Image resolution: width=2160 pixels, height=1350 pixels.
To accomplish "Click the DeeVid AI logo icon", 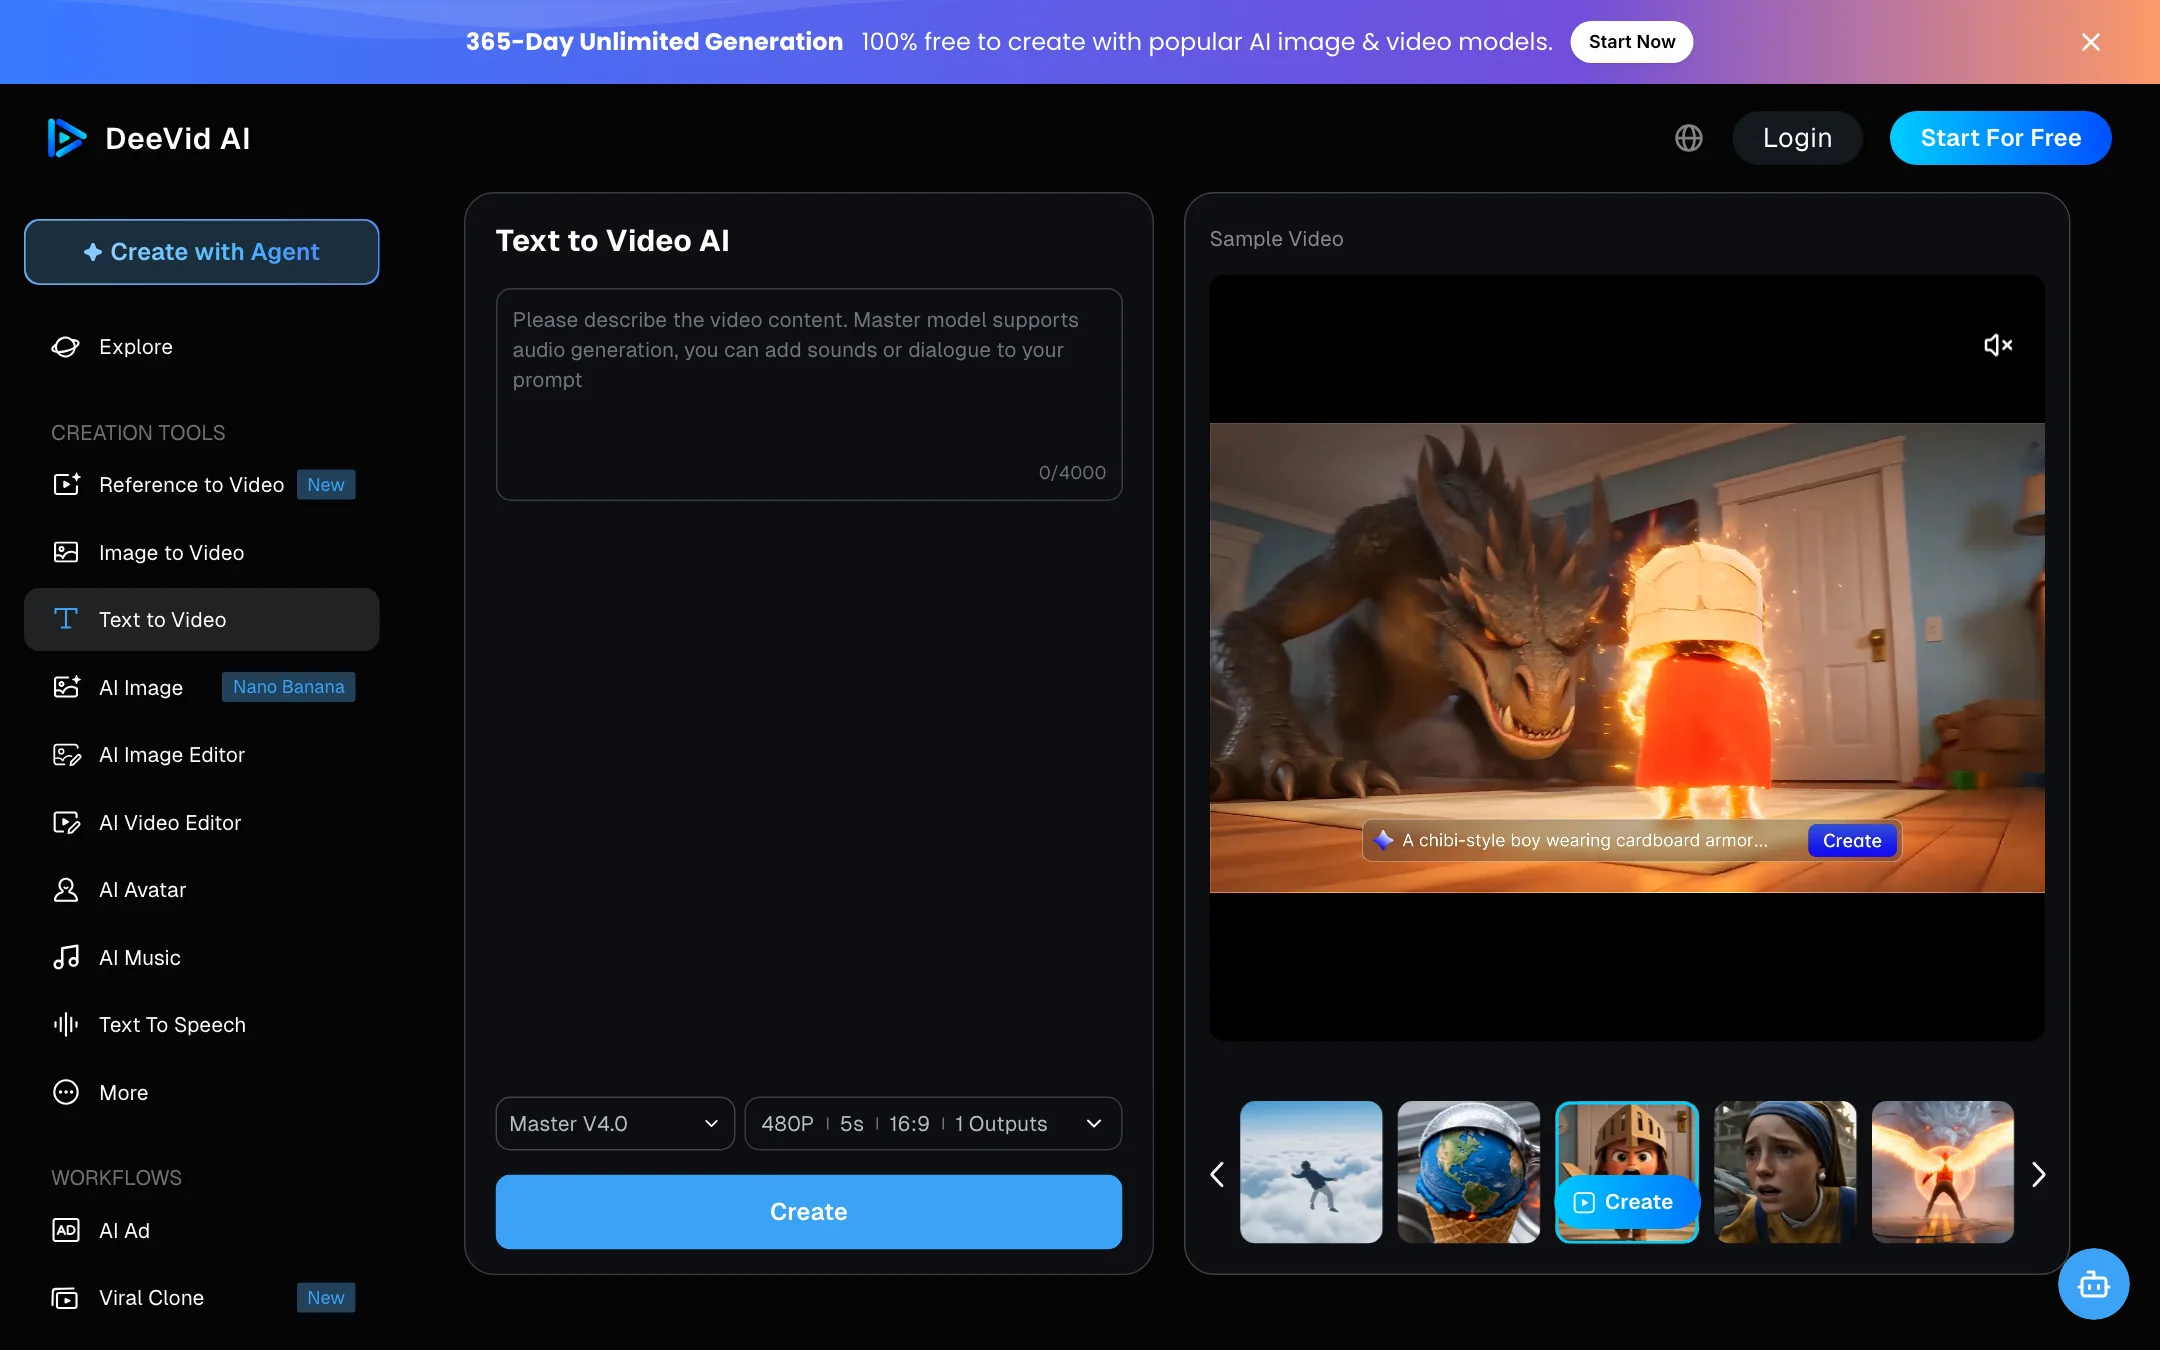I will pos(67,138).
